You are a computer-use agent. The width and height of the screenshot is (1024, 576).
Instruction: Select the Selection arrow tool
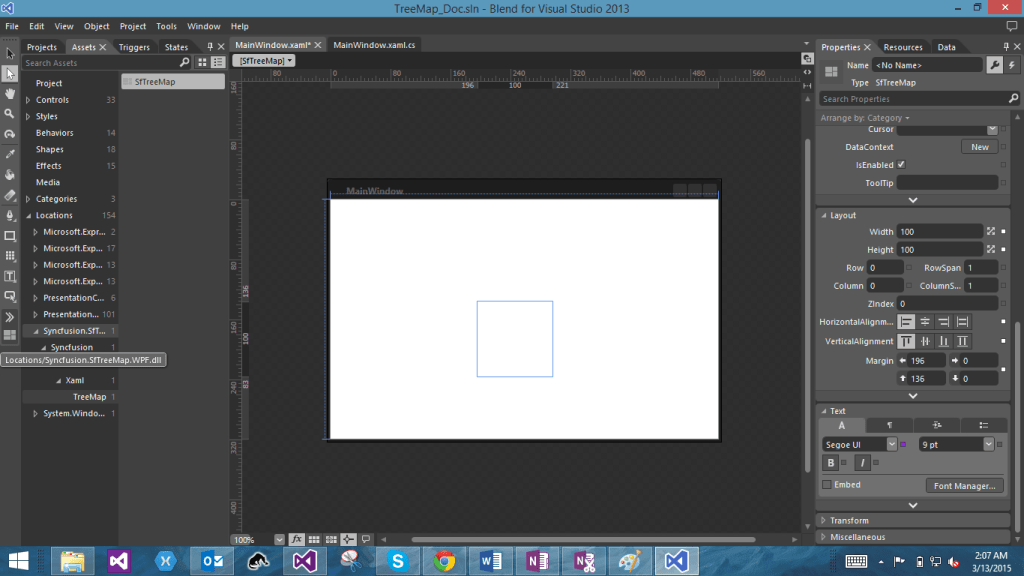point(10,54)
